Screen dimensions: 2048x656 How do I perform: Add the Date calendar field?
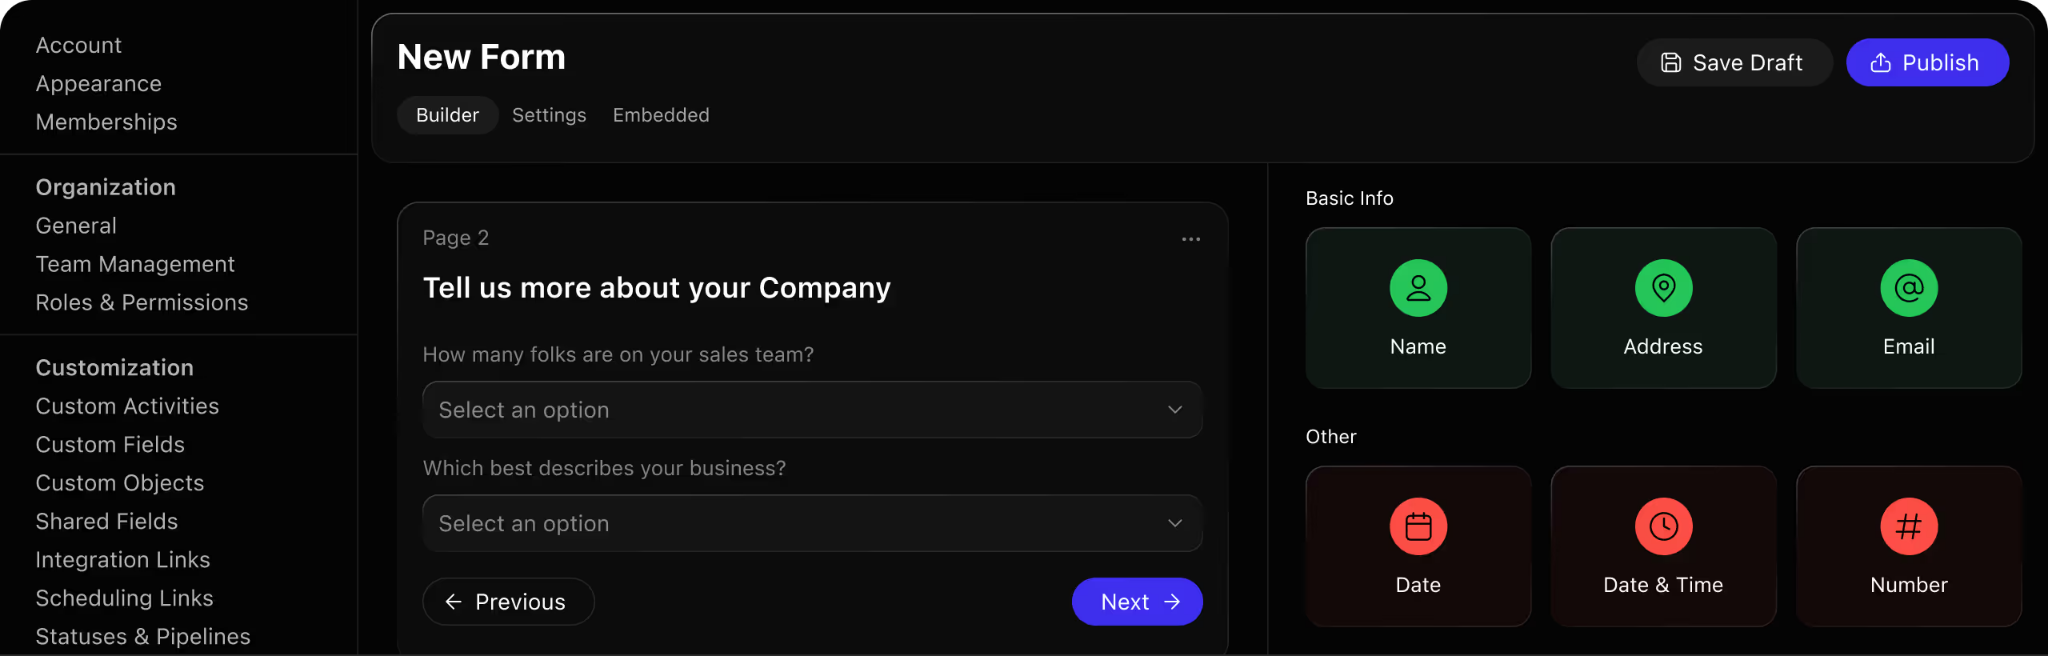pyautogui.click(x=1418, y=546)
